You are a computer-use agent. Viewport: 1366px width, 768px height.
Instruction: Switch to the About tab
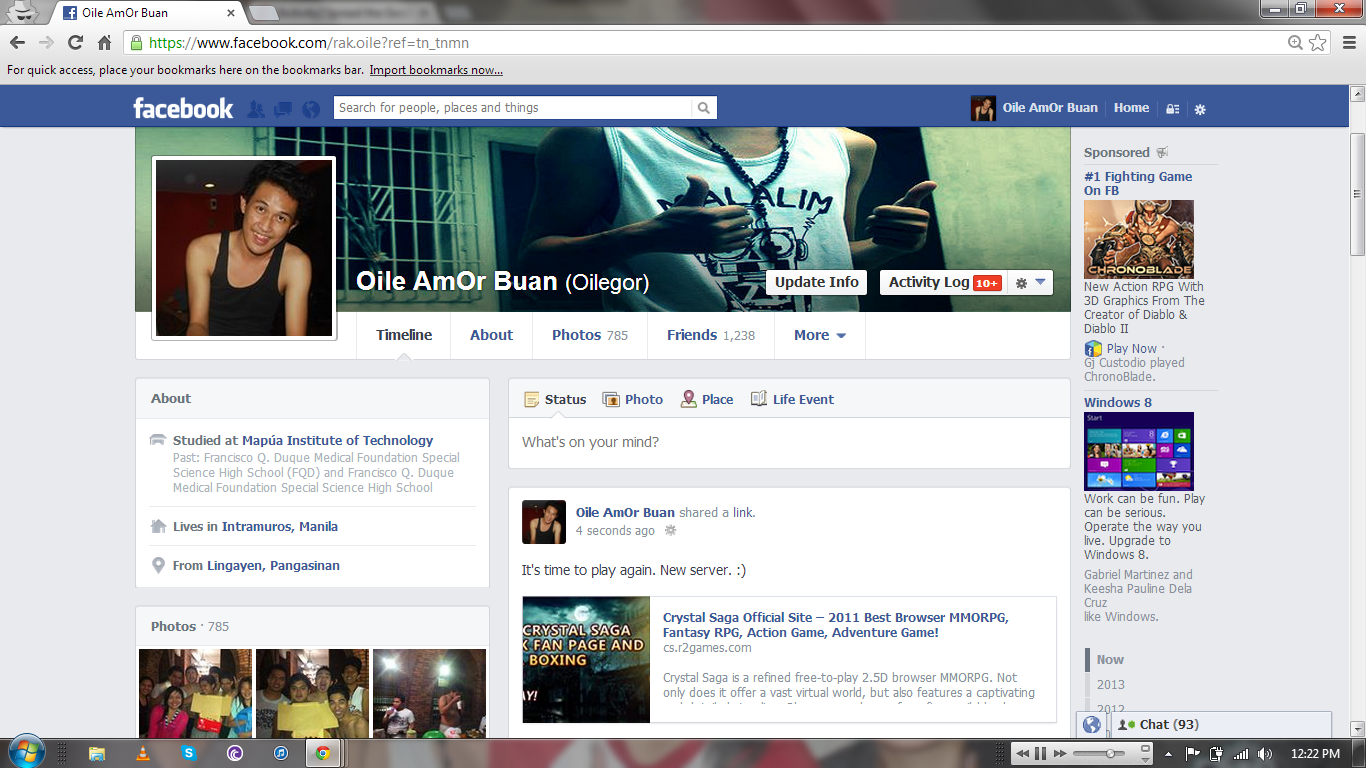coord(491,335)
